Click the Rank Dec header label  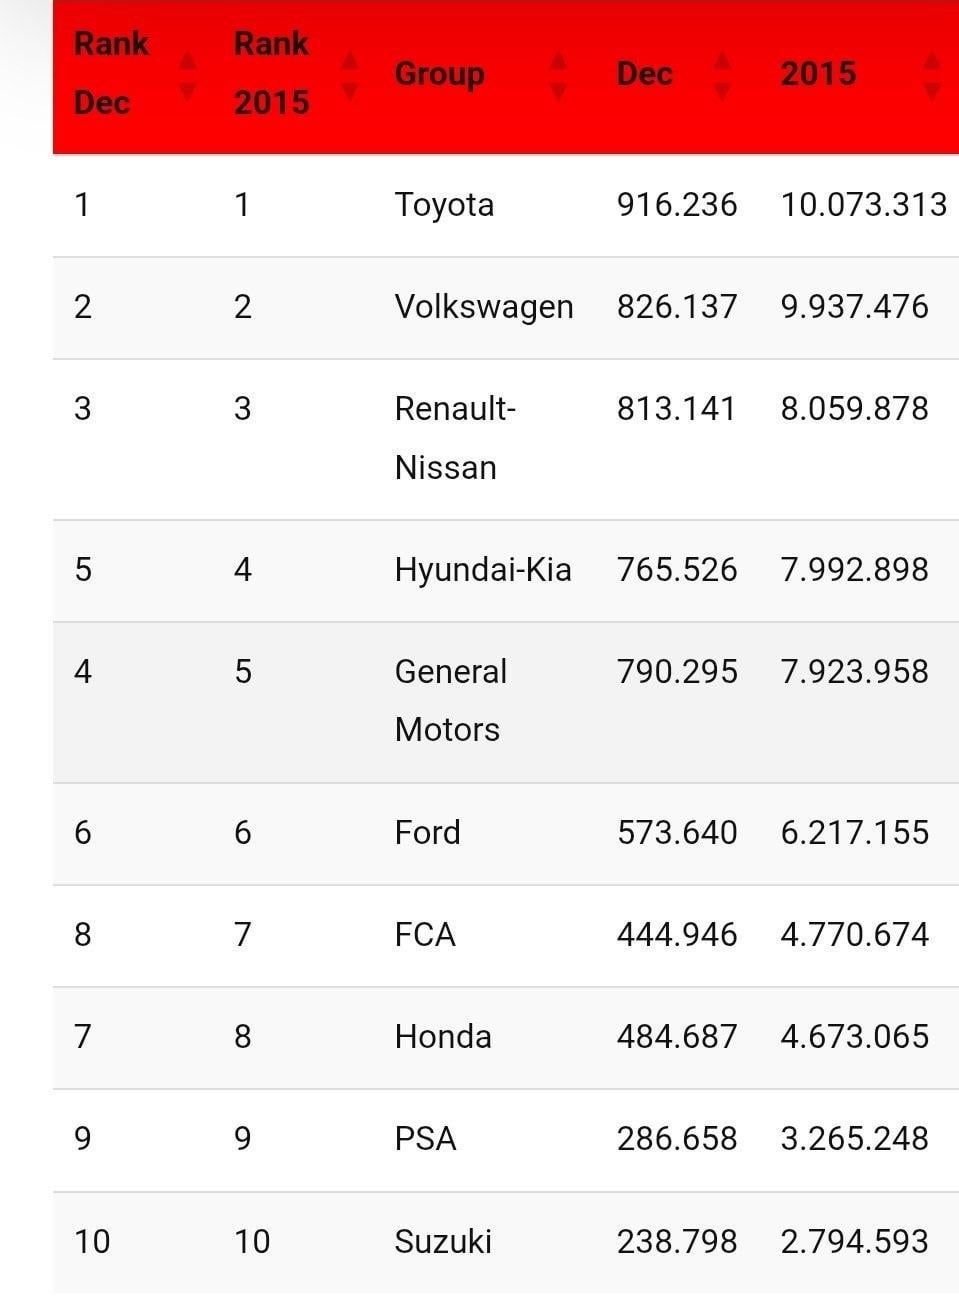point(111,73)
